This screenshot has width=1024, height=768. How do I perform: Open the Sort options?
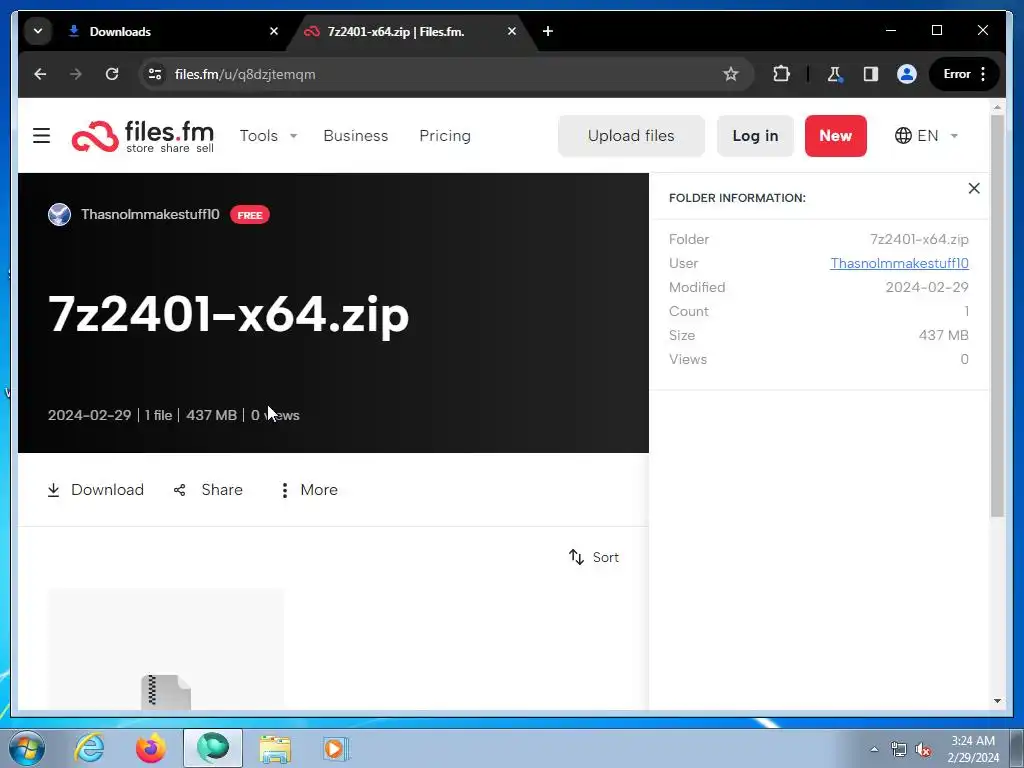tap(594, 557)
